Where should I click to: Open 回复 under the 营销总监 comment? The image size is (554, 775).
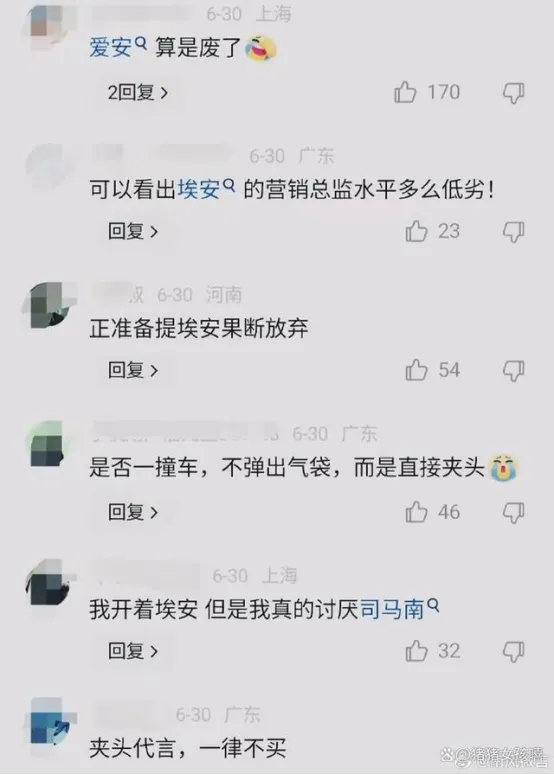tap(133, 231)
